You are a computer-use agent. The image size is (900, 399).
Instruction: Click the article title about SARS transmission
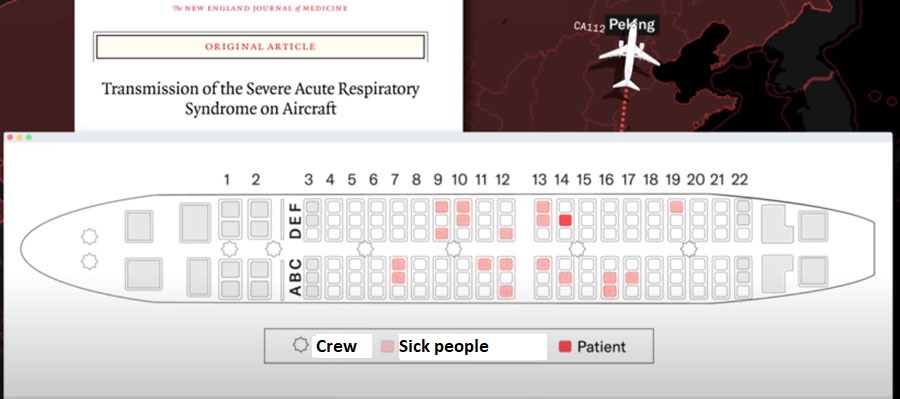point(260,99)
